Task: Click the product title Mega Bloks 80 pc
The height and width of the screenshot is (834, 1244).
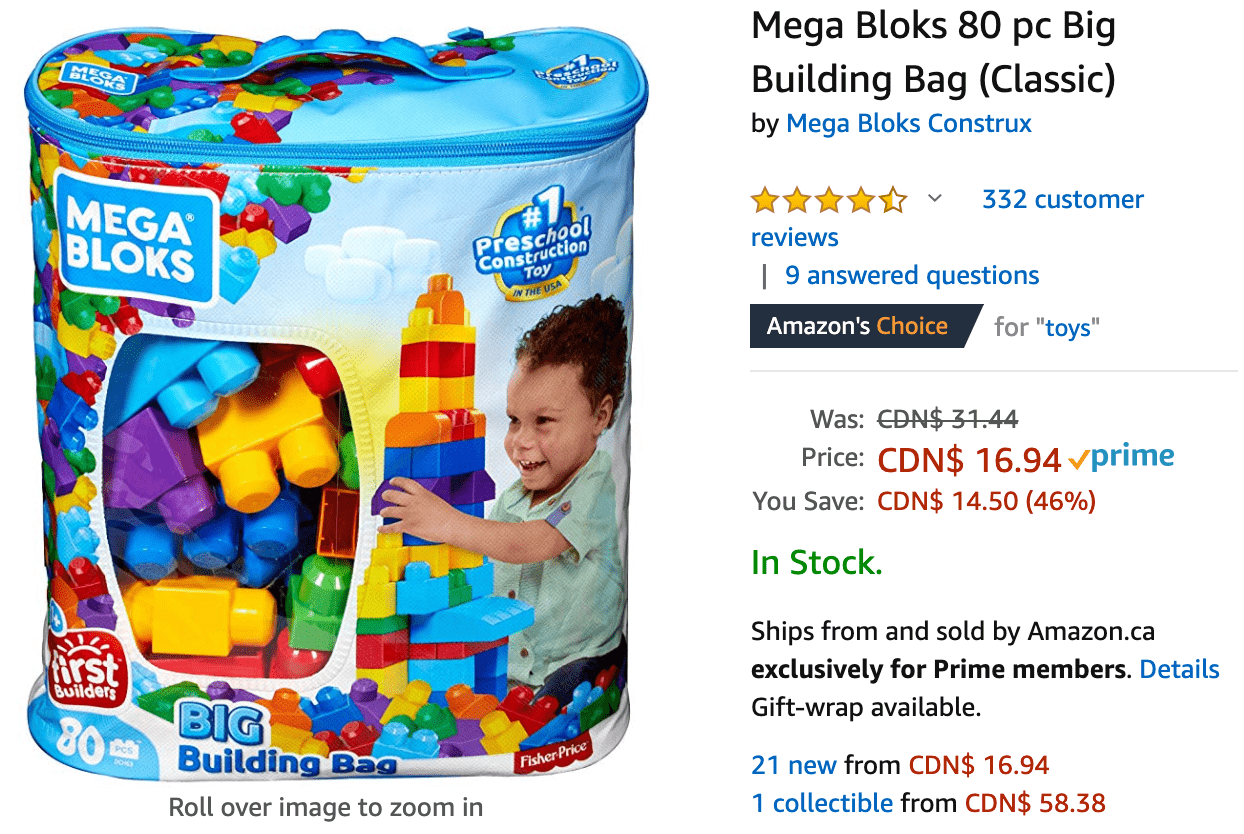Action: 933,52
